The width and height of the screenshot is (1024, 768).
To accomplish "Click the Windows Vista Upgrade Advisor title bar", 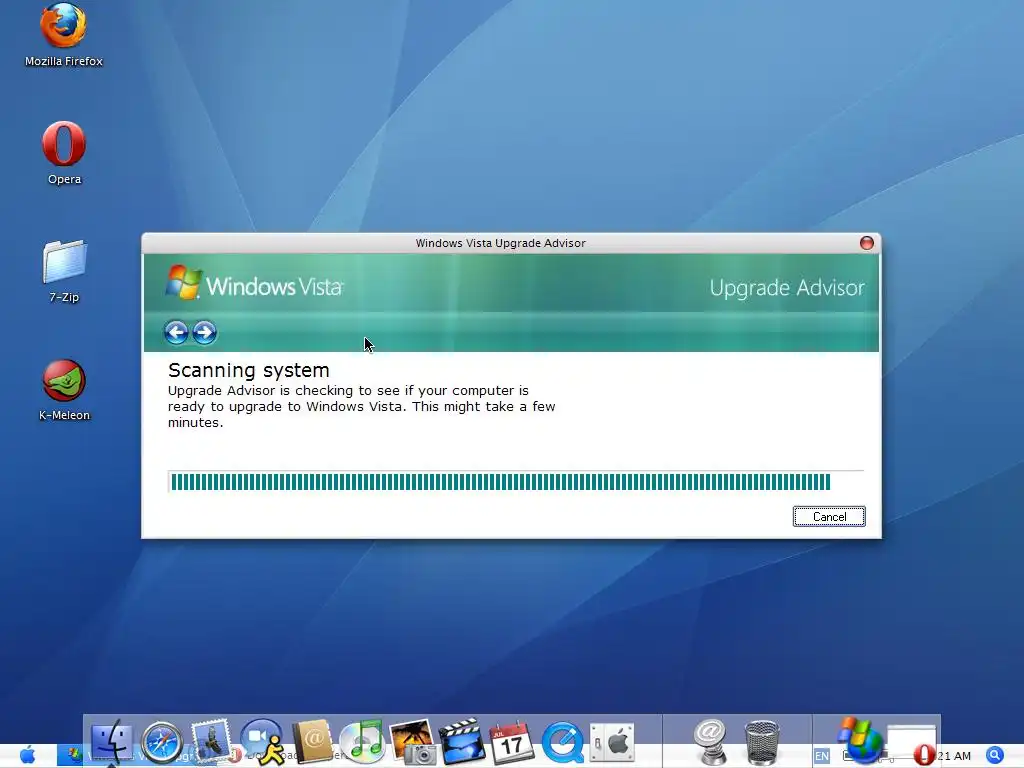I will [x=500, y=243].
